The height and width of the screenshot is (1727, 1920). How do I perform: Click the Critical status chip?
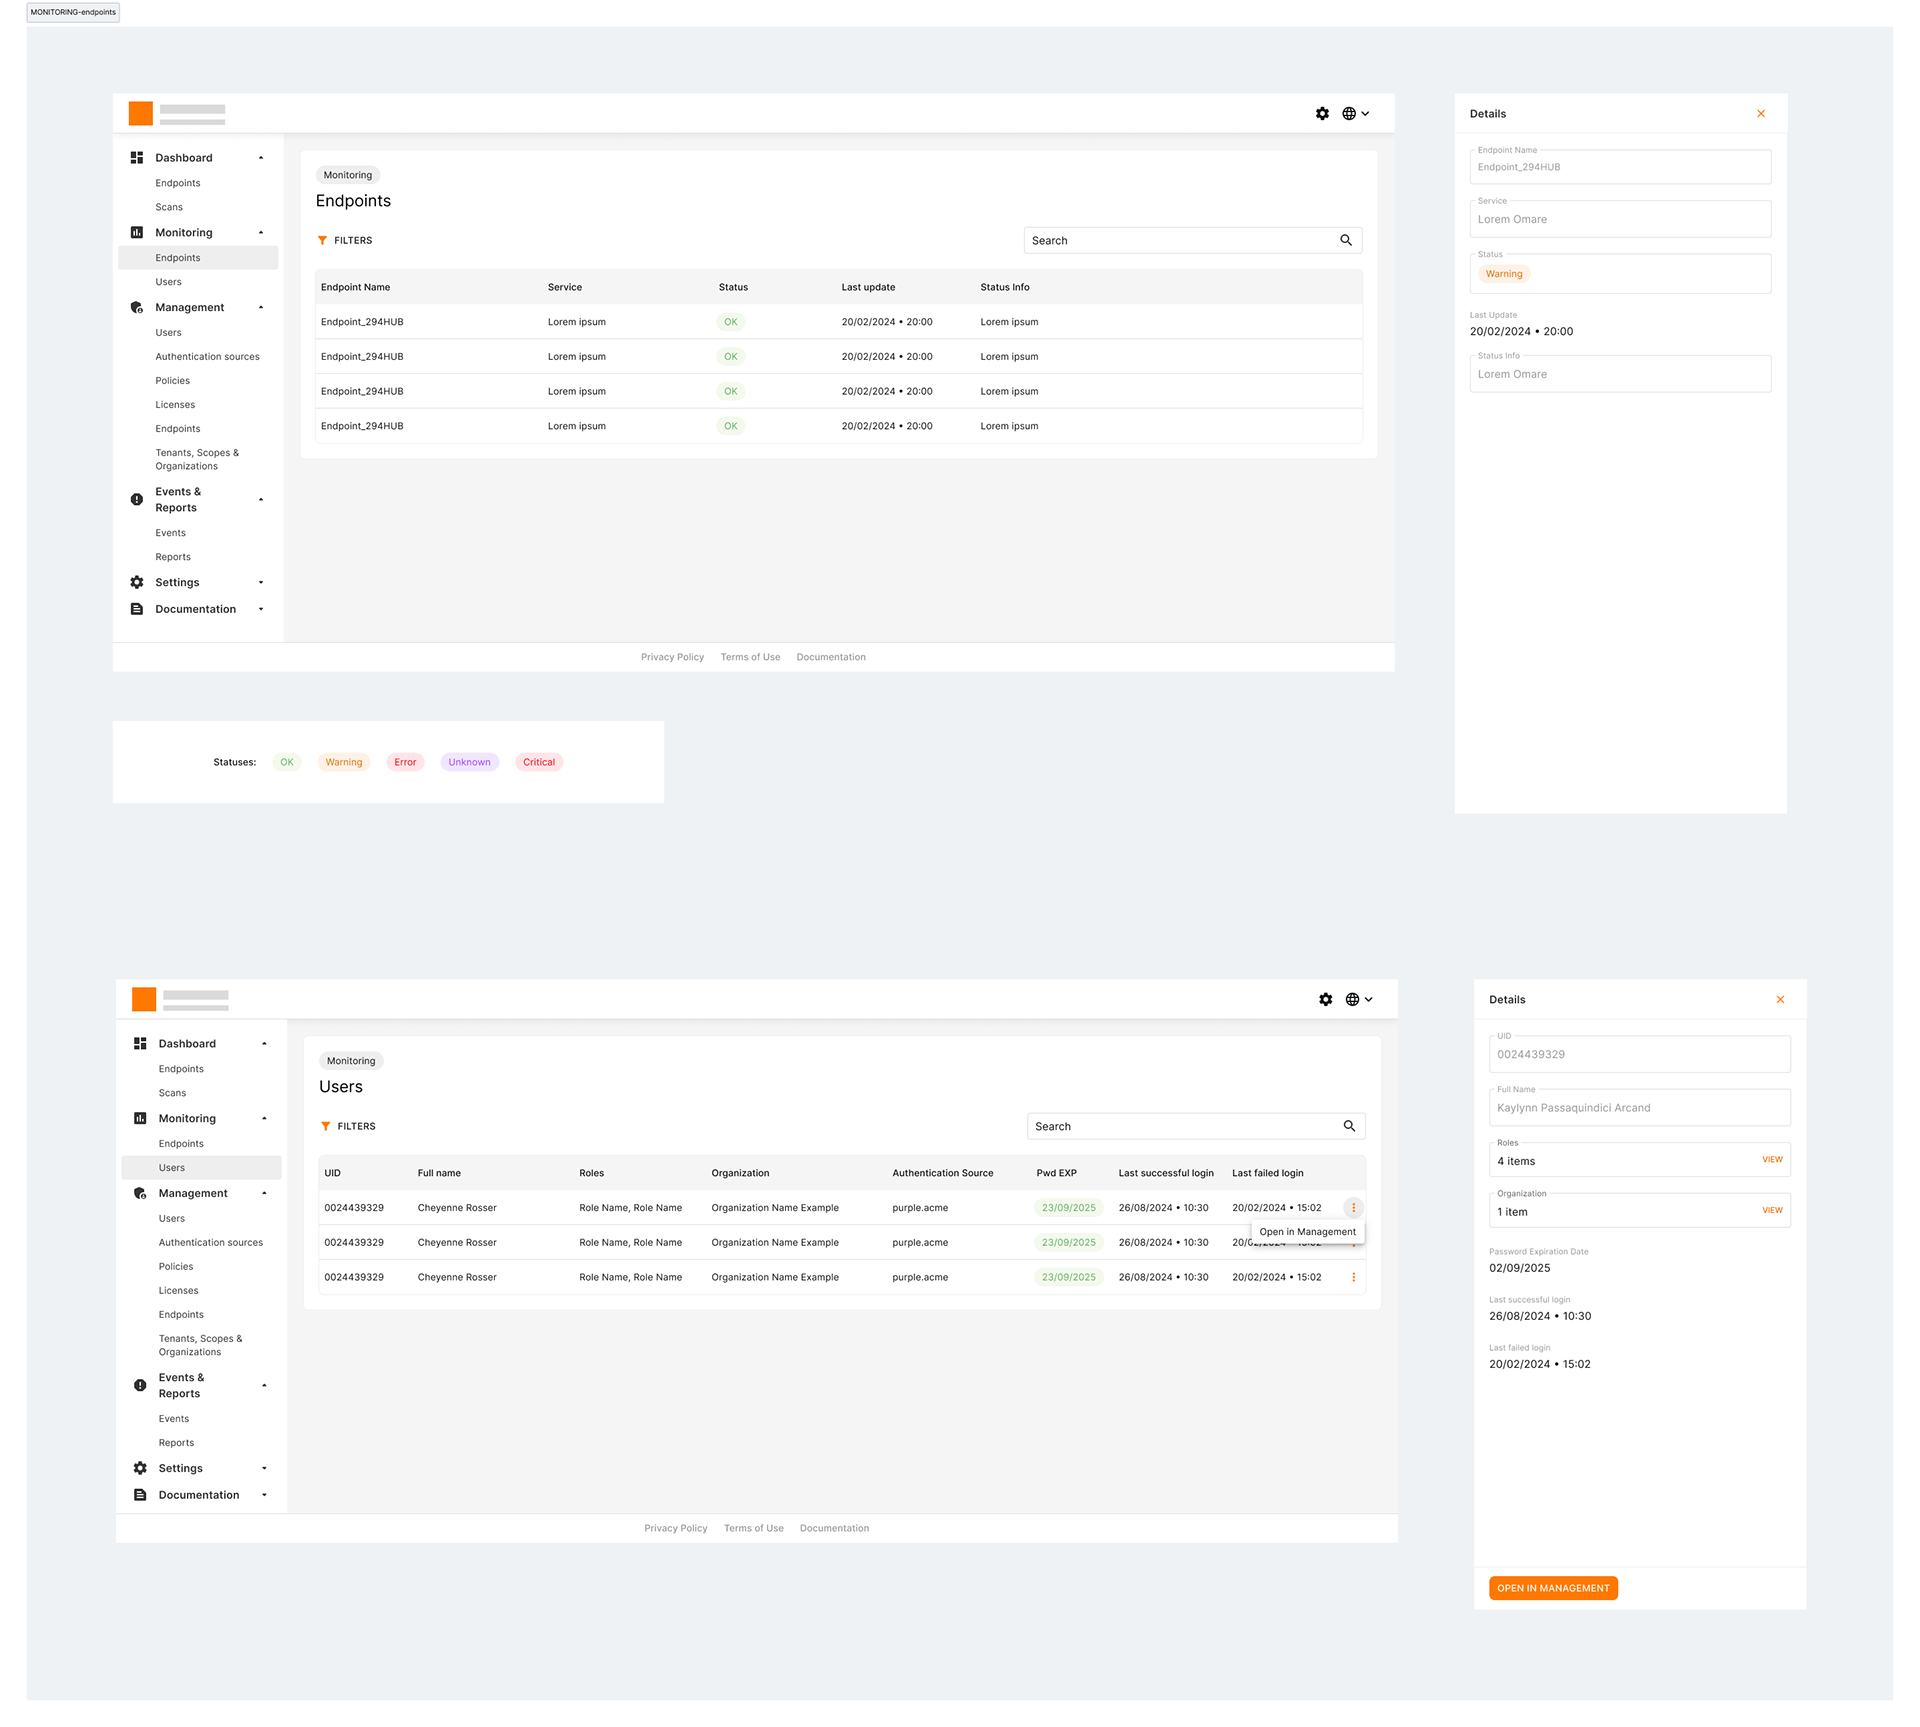coord(538,762)
